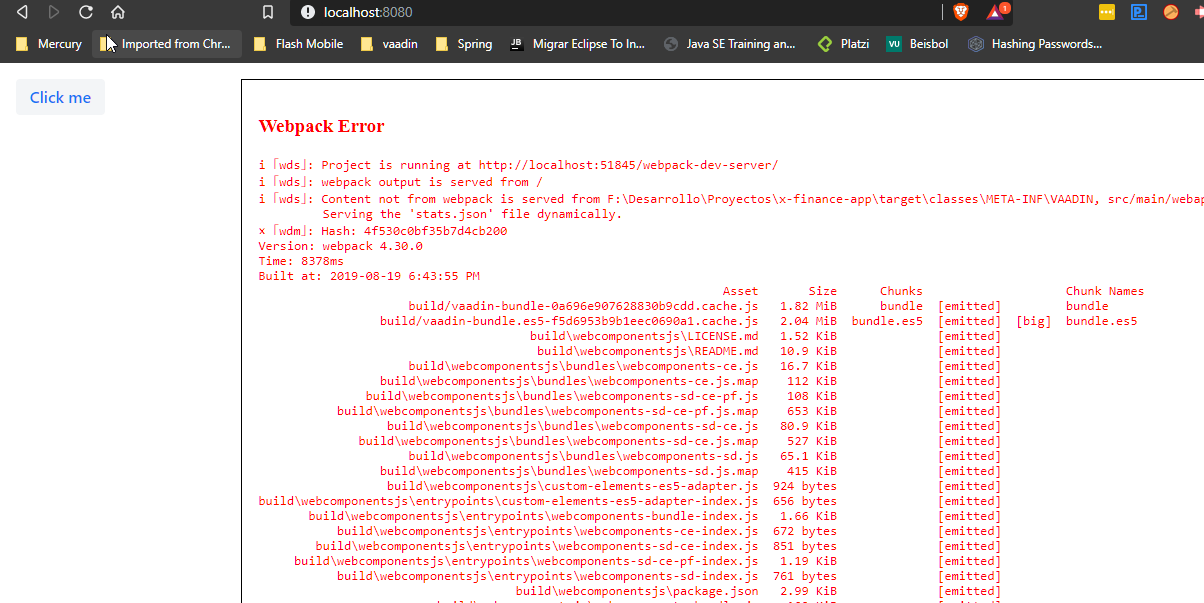Click the 'Asset' column header
Image resolution: width=1204 pixels, height=603 pixels.
click(740, 291)
